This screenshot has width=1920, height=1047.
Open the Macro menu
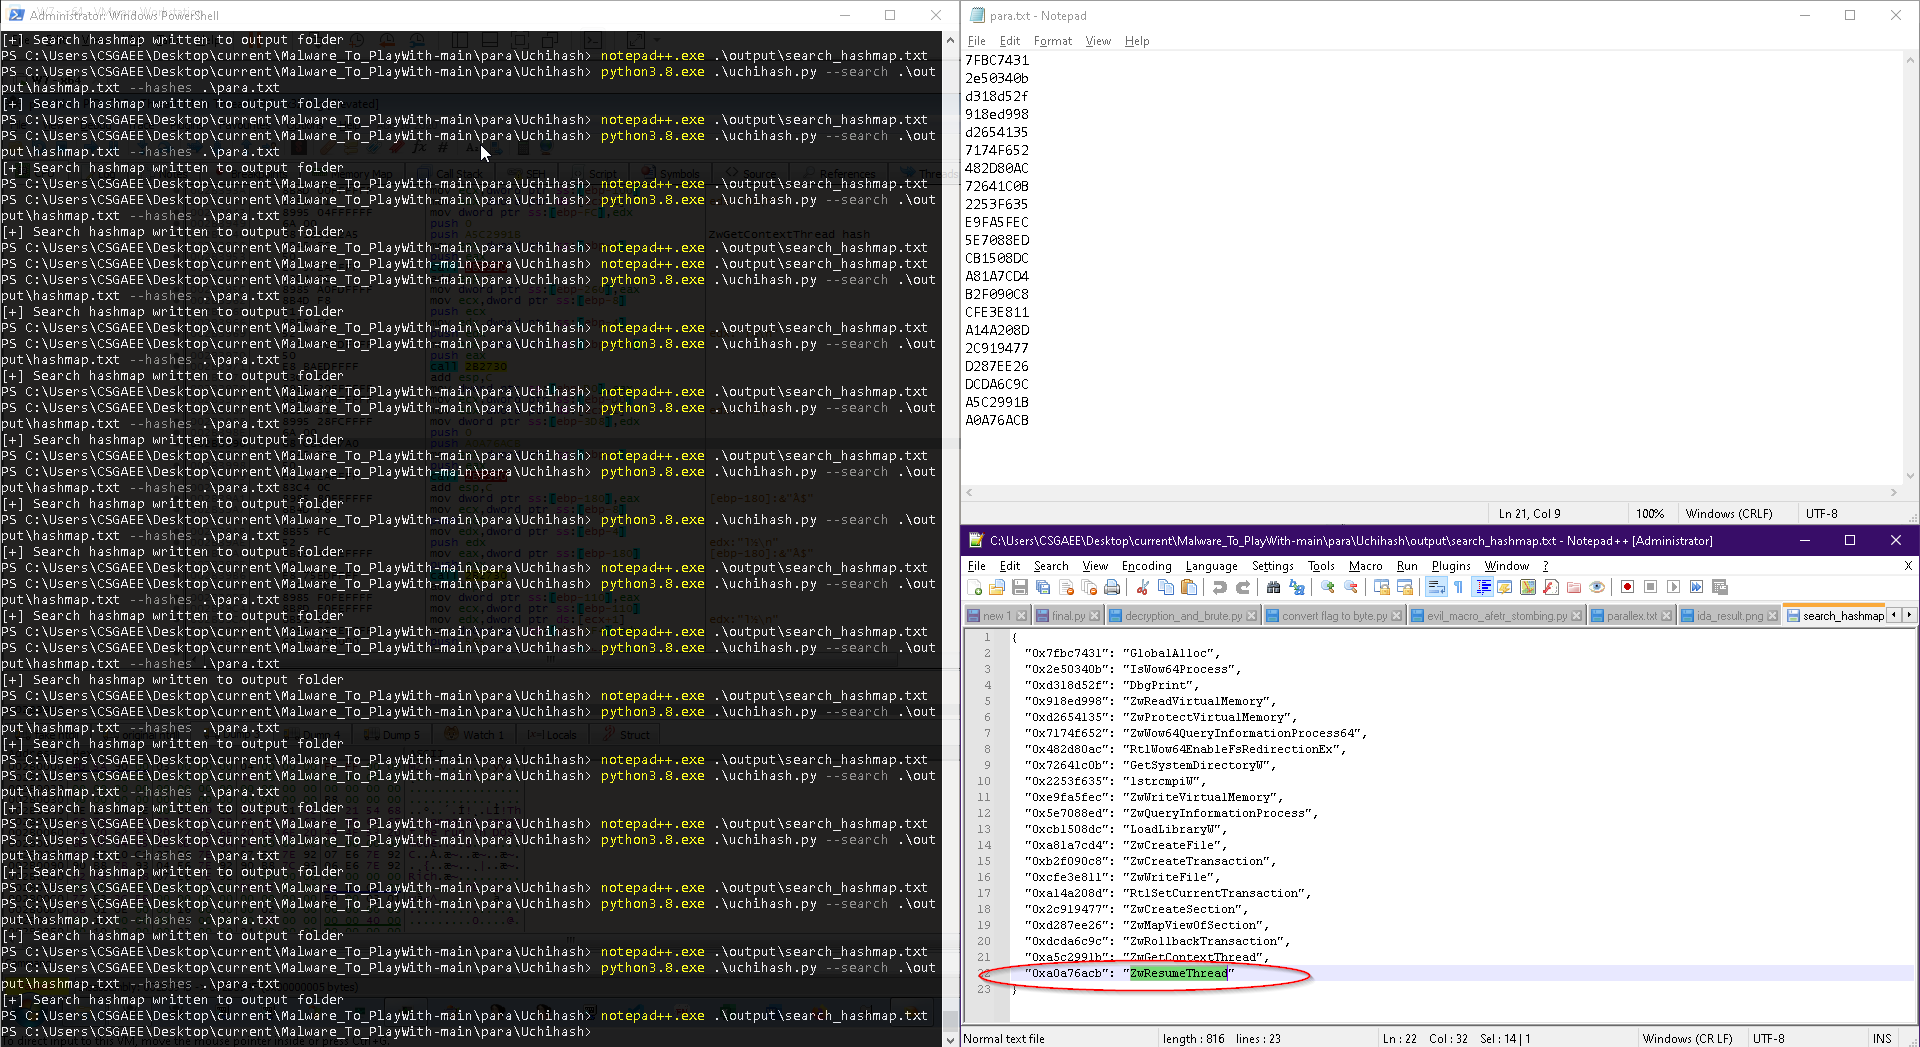[x=1366, y=566]
